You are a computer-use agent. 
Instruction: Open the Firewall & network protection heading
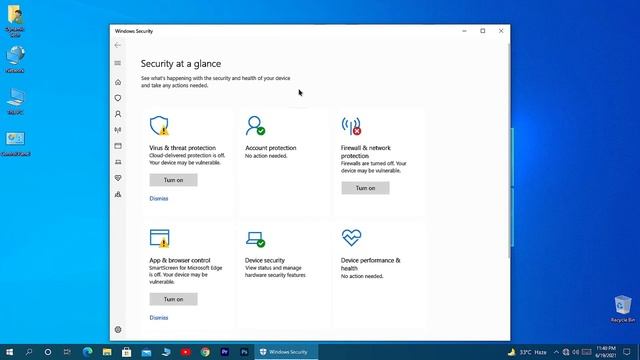[366, 152]
